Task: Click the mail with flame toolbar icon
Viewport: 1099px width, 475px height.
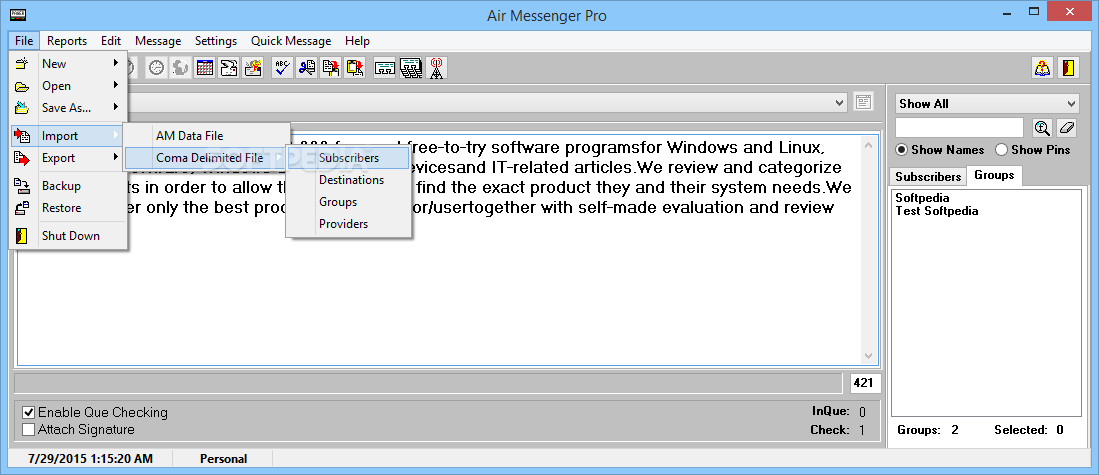Action: [x=252, y=68]
